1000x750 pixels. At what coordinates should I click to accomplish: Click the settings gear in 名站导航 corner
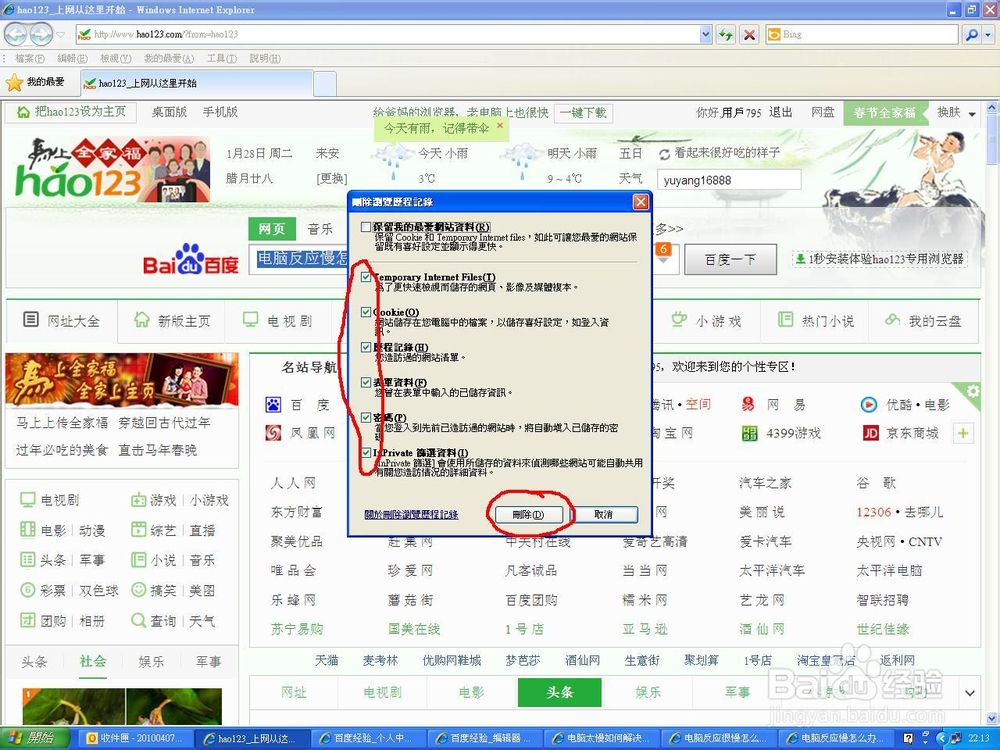972,391
